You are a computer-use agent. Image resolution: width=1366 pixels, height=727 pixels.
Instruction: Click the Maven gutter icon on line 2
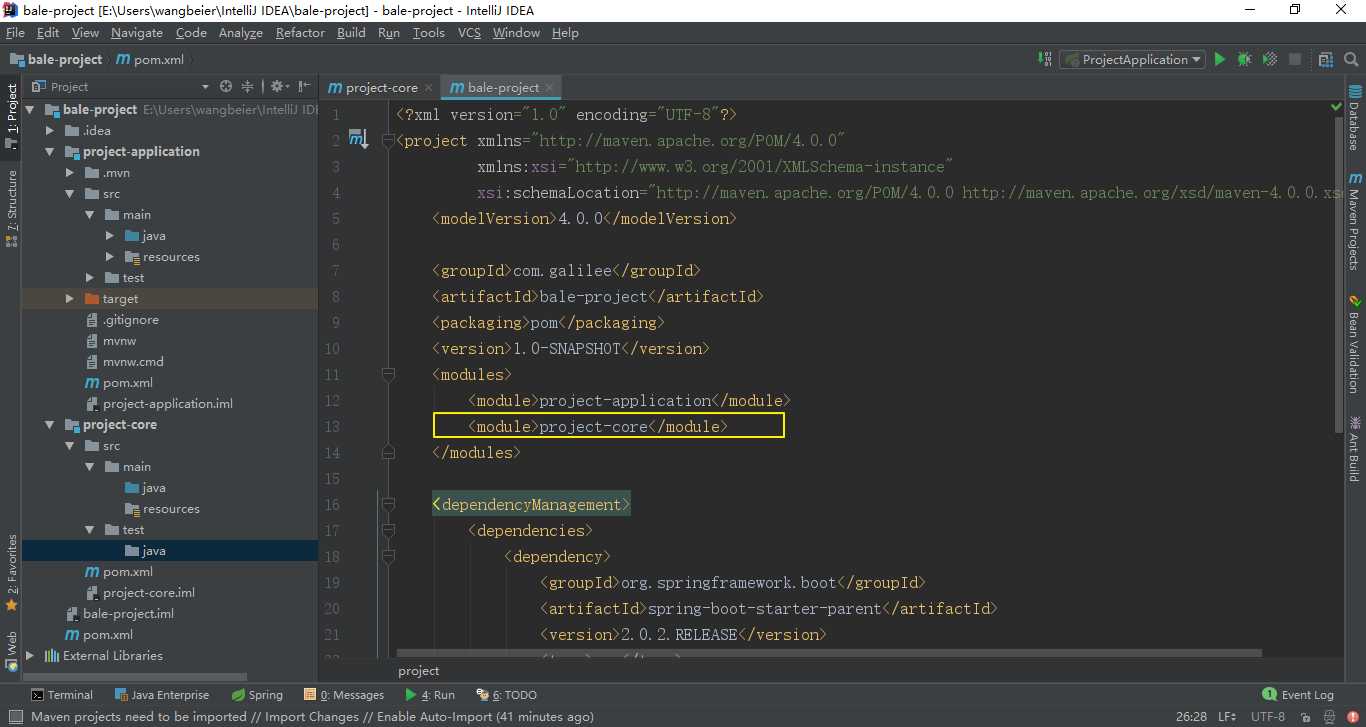[357, 139]
